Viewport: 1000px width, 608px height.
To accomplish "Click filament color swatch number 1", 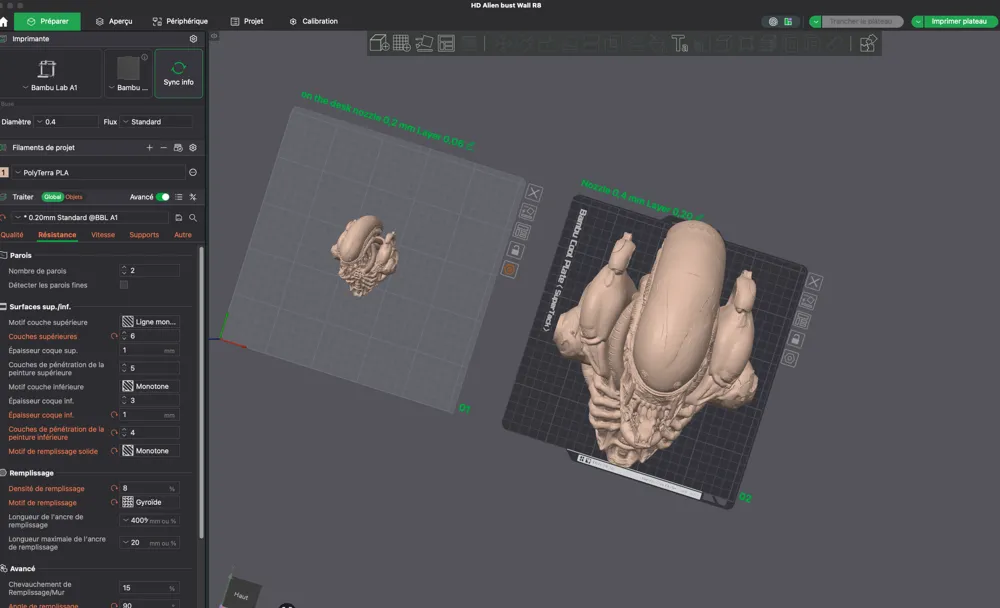I will pyautogui.click(x=4, y=172).
